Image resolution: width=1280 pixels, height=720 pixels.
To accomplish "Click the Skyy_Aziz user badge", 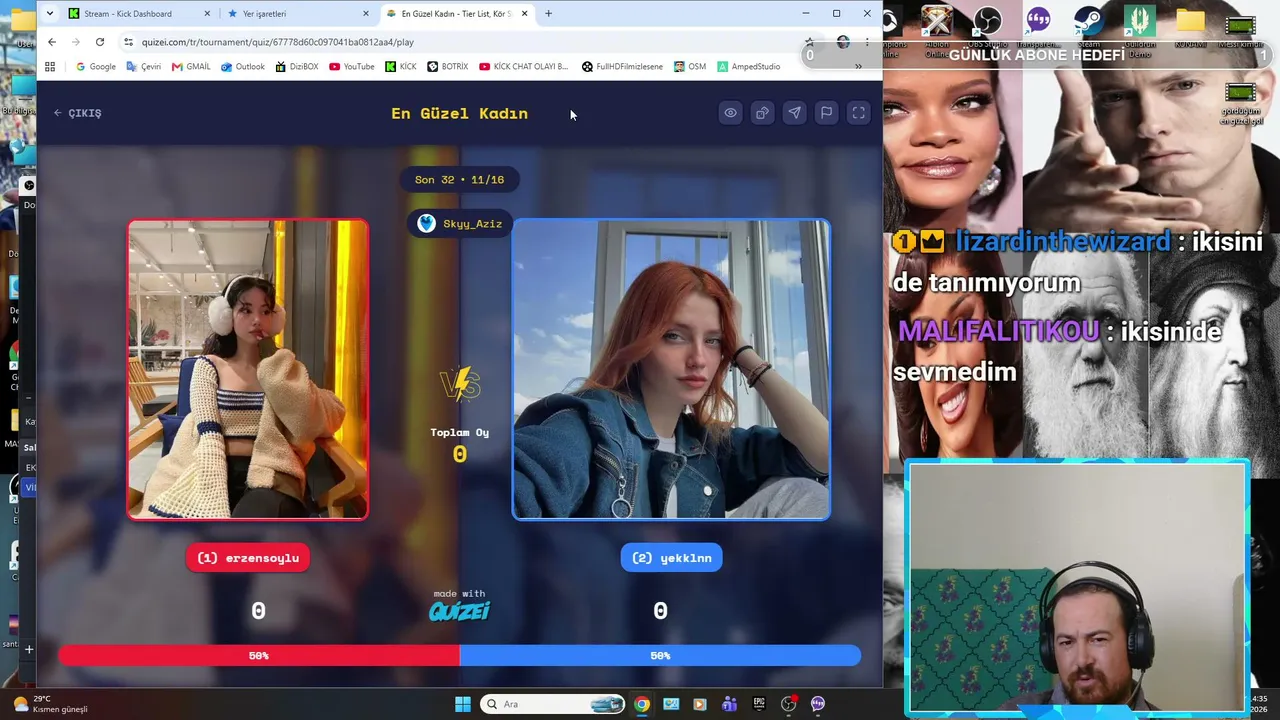I will (x=460, y=224).
